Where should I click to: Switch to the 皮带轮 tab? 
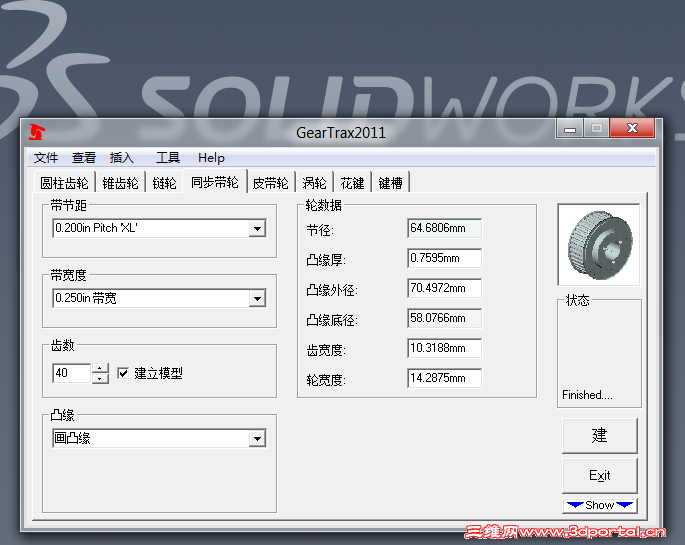pos(270,183)
